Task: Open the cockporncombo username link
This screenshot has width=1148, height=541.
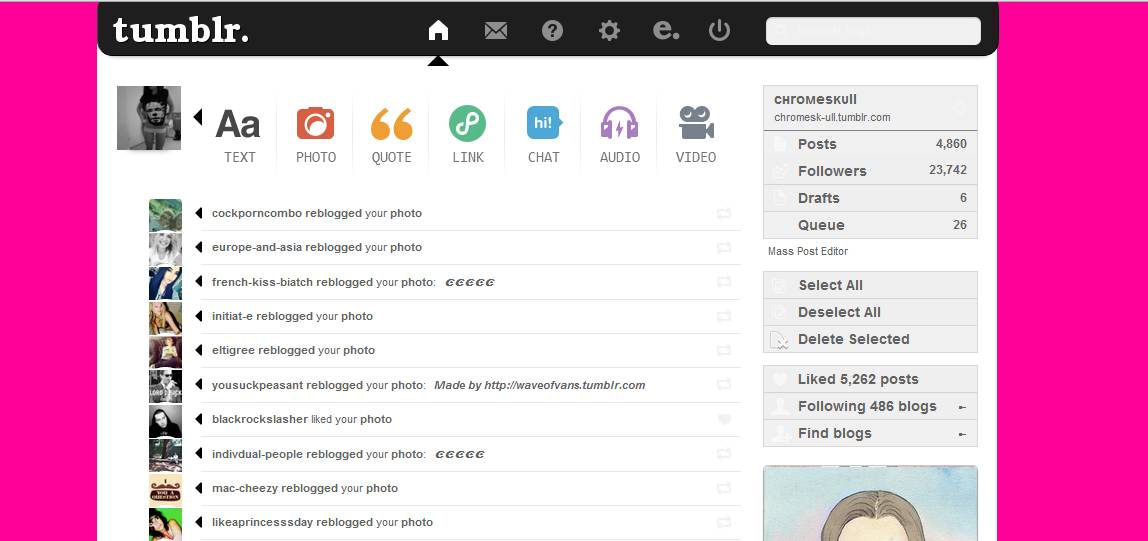Action: [x=257, y=213]
